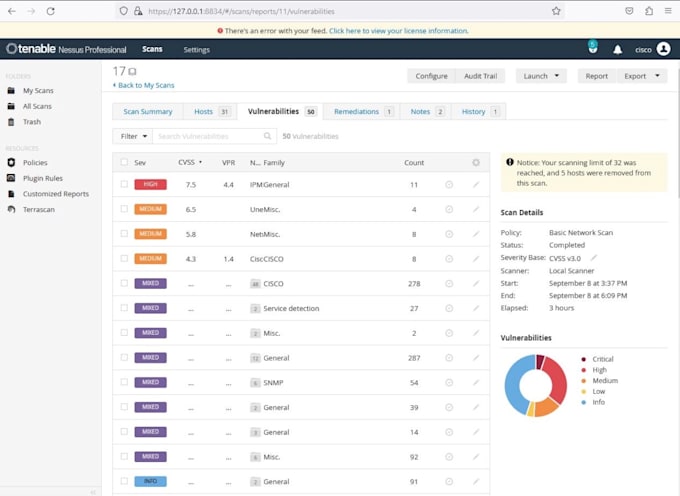Toggle the select-all checkbox in table header

point(124,162)
